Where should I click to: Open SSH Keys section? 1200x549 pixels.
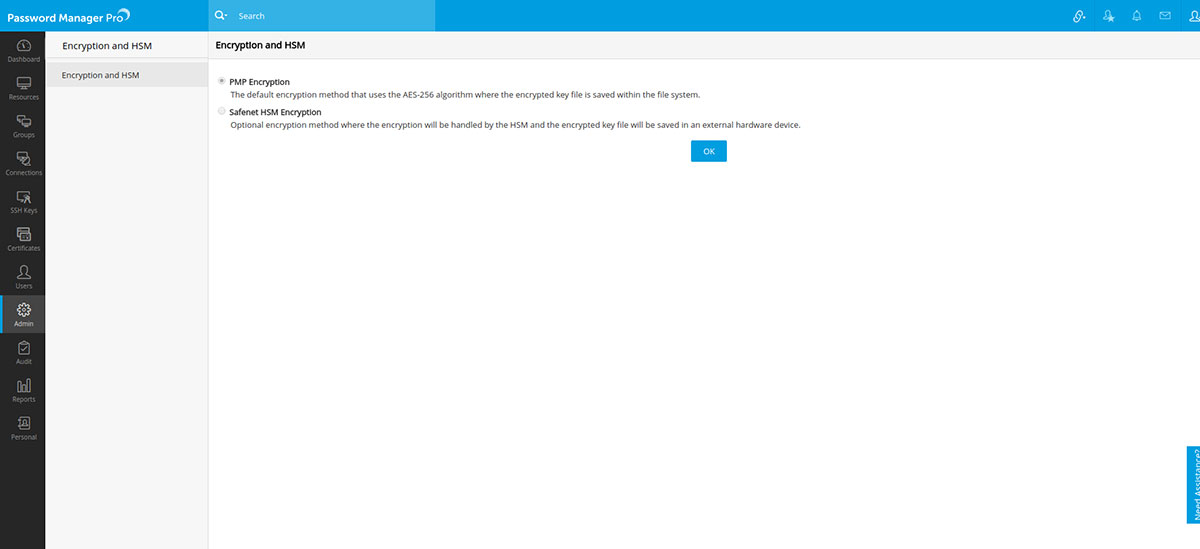(x=23, y=202)
